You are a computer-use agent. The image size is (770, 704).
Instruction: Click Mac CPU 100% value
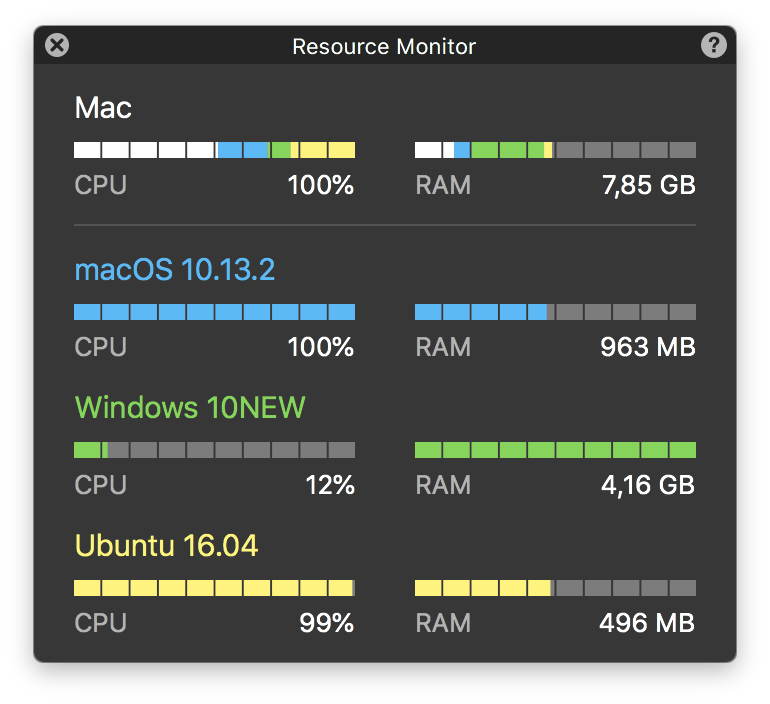(321, 185)
